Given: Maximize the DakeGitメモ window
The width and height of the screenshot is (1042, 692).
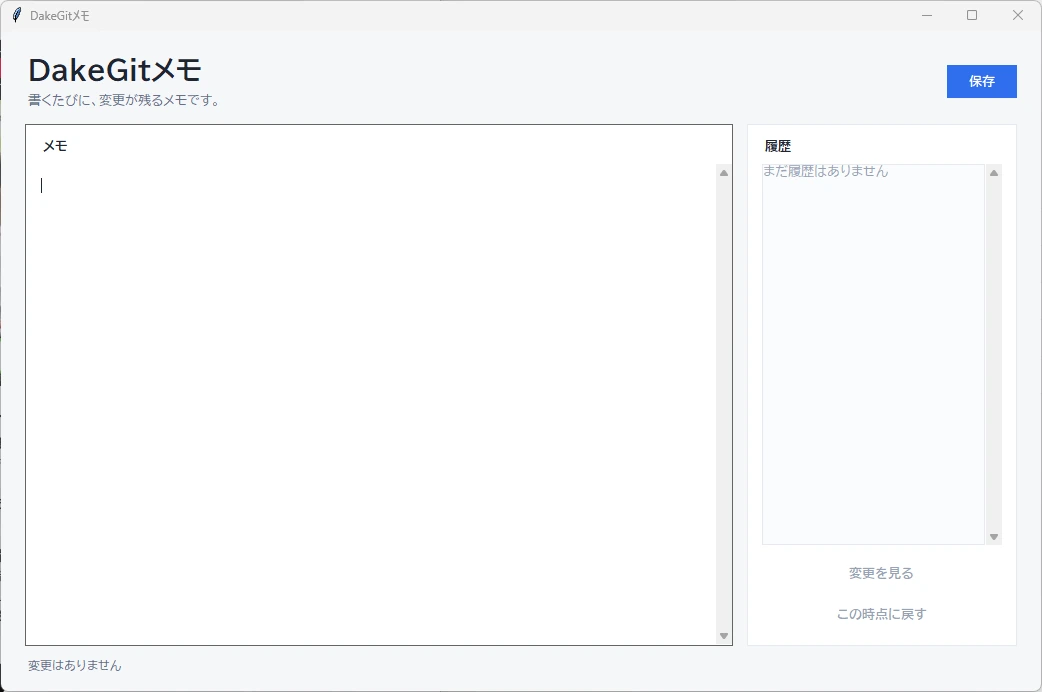Looking at the screenshot, I should tap(972, 15).
